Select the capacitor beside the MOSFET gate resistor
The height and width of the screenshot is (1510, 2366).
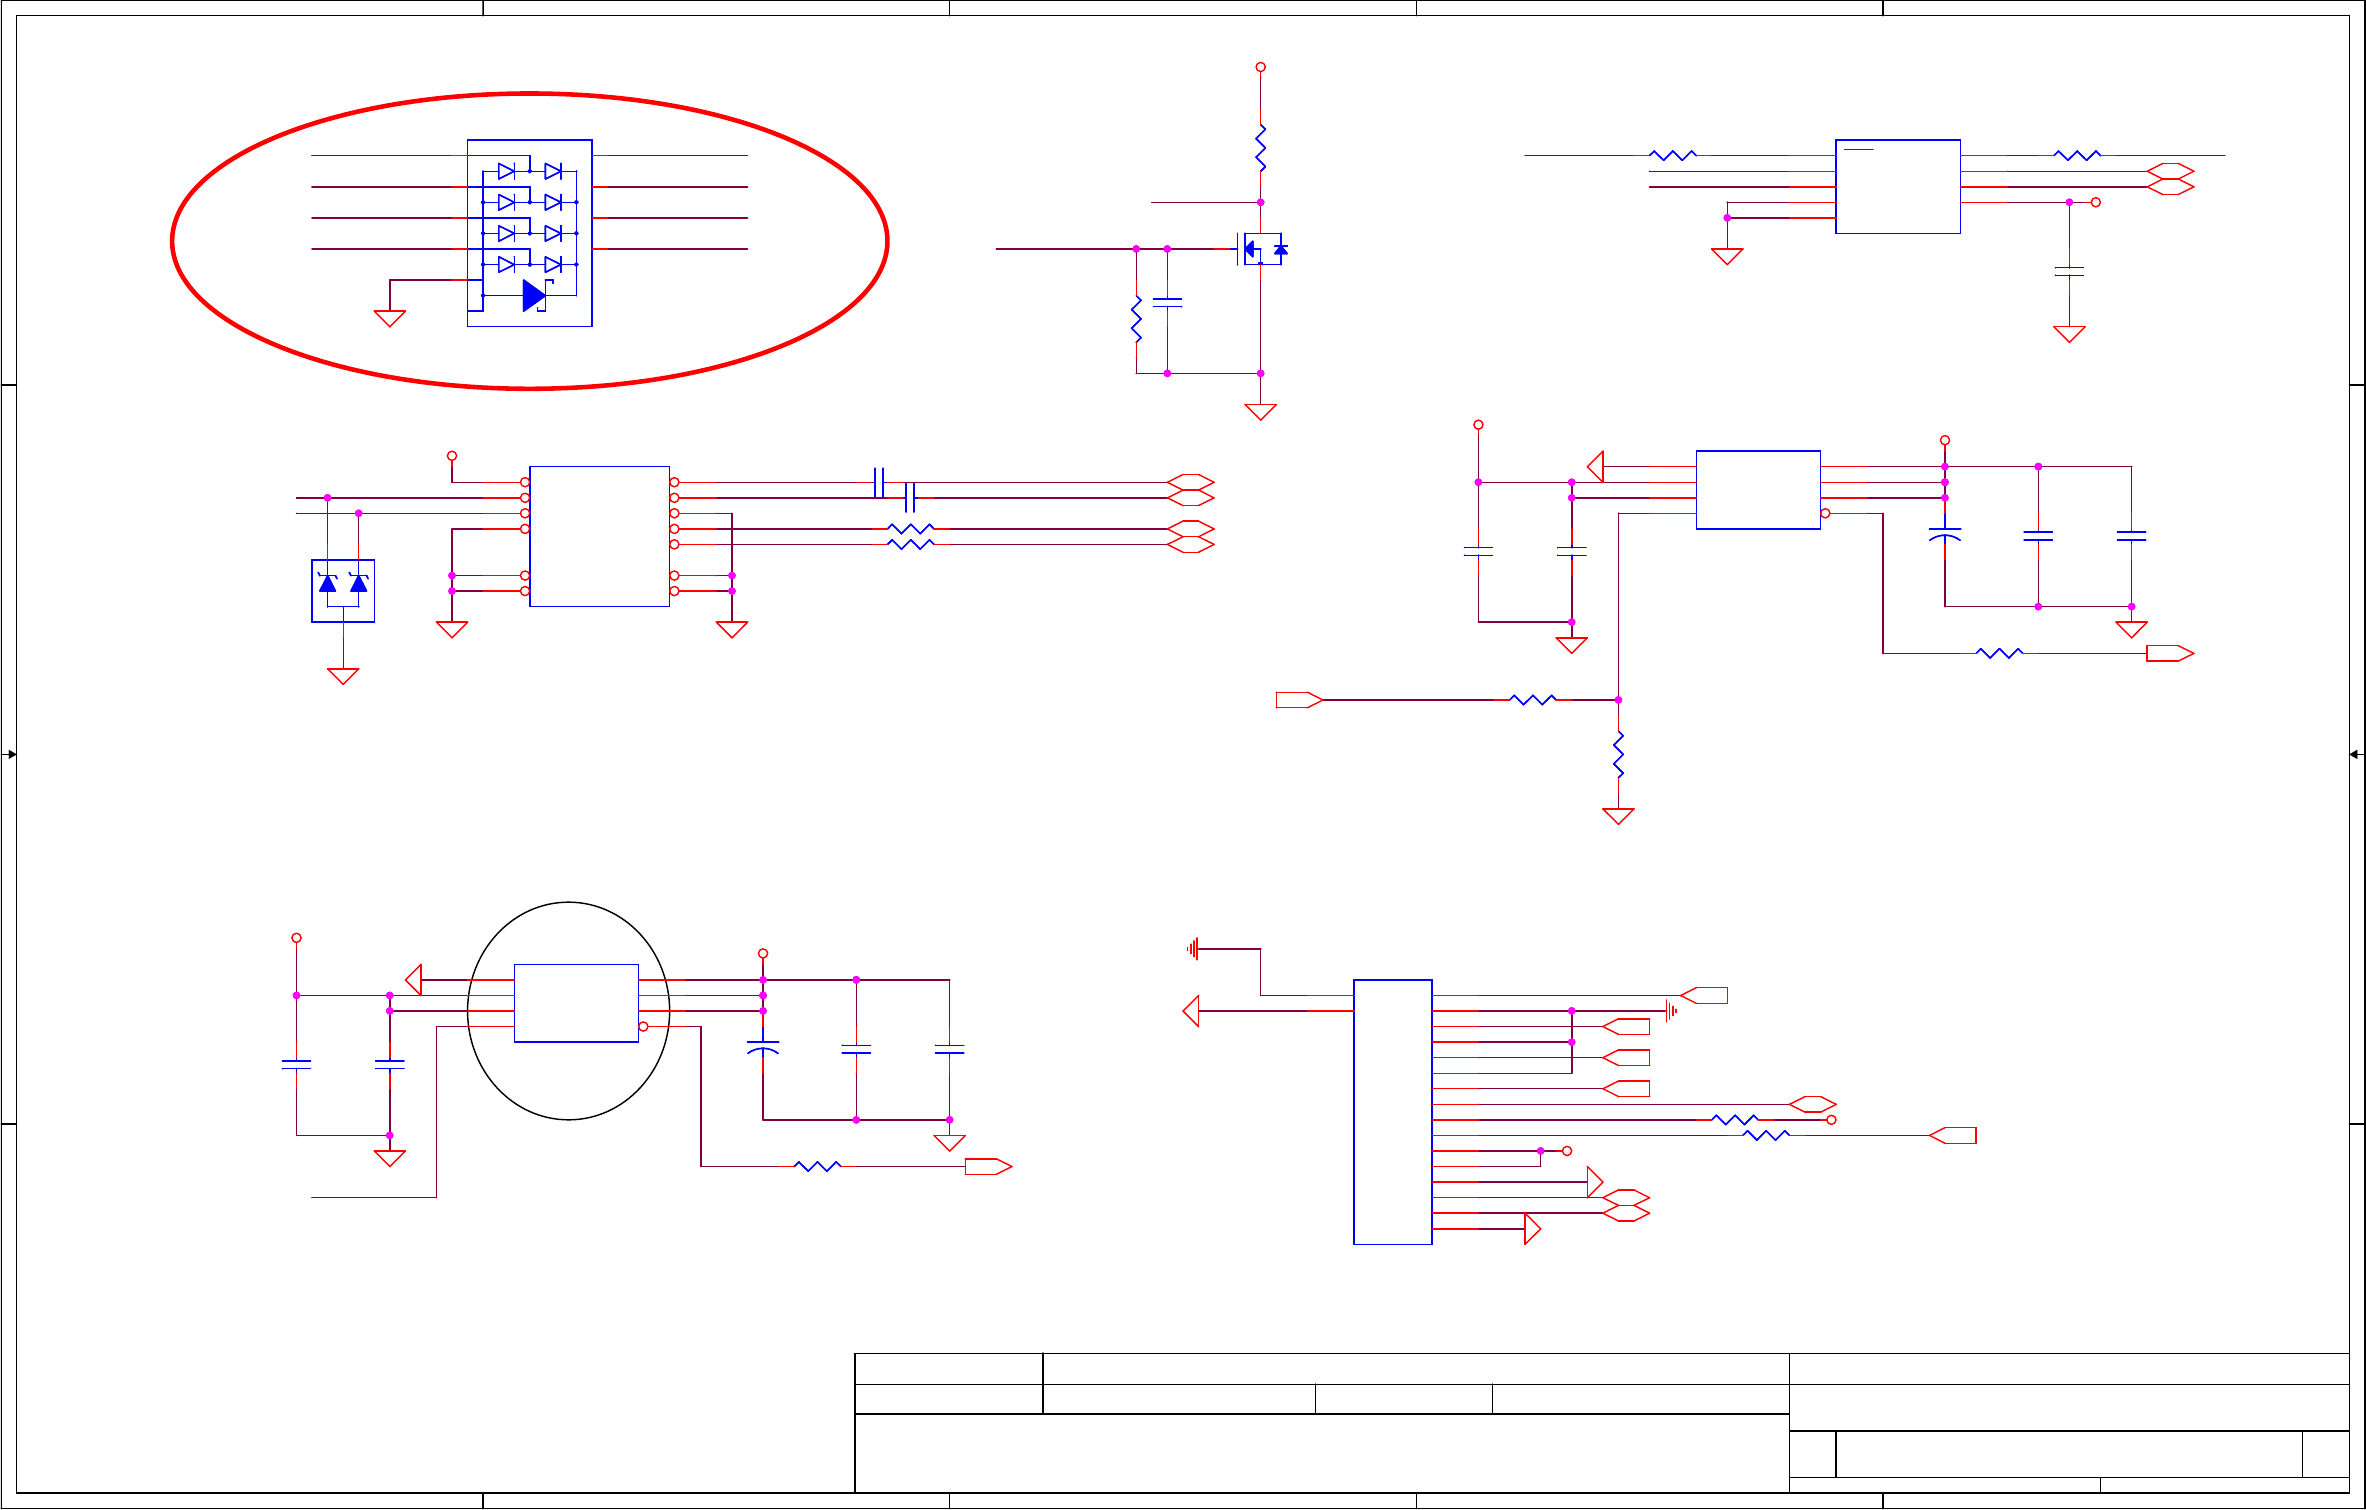coord(1167,301)
